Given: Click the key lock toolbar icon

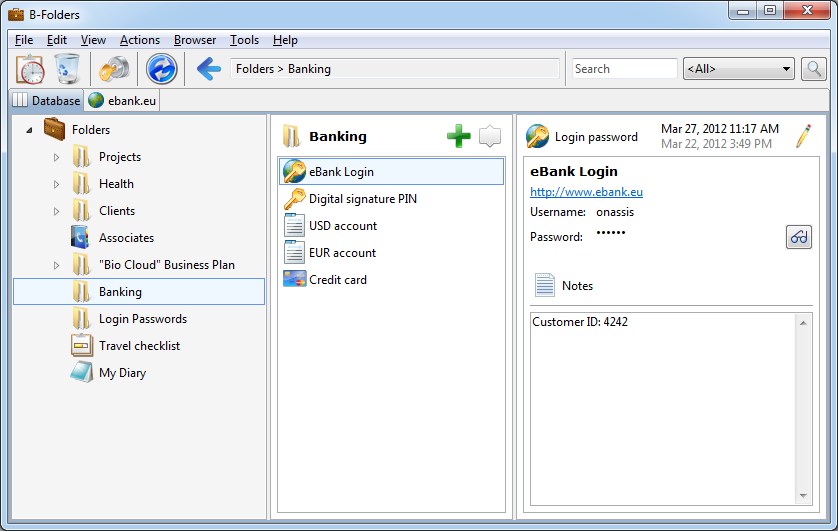Looking at the screenshot, I should click(x=114, y=69).
